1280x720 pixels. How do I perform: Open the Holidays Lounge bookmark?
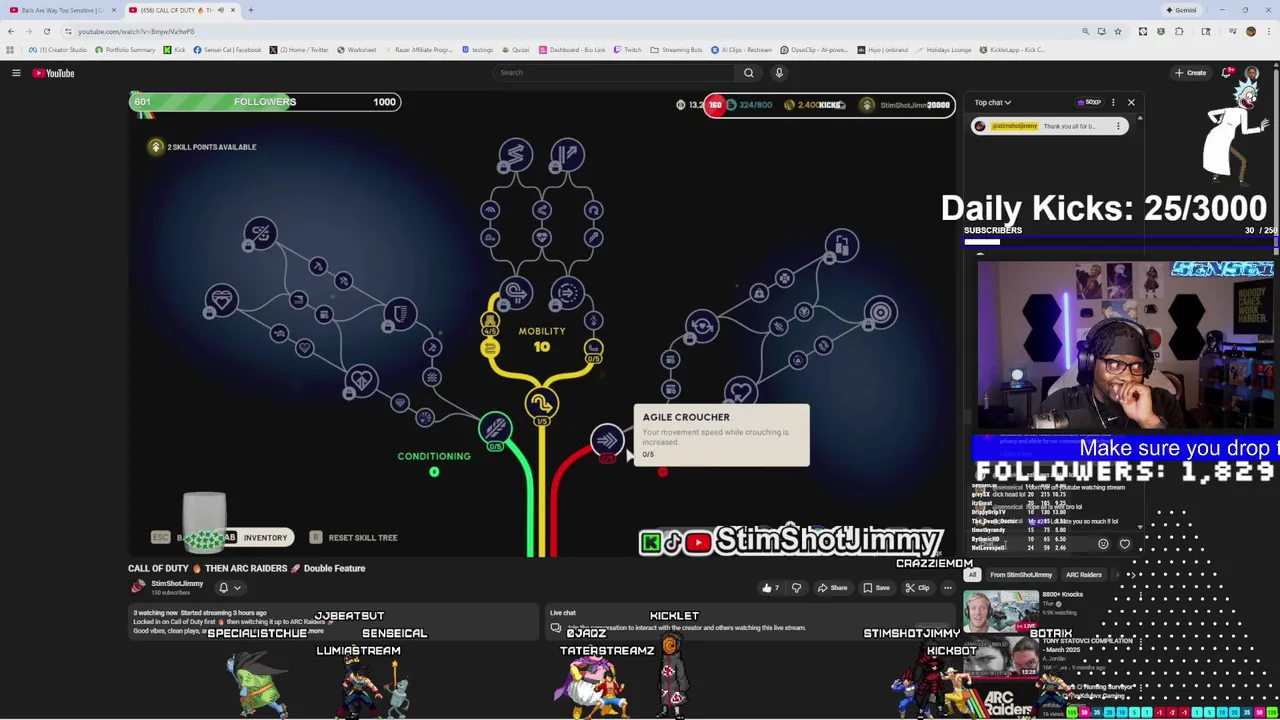(944, 50)
